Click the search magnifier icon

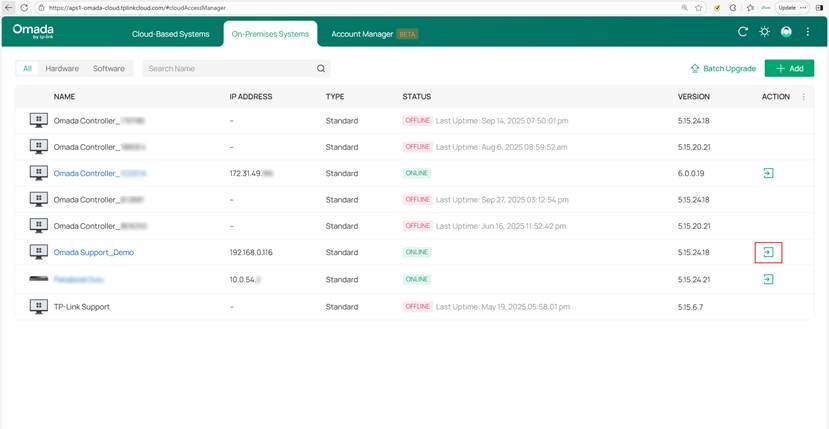pos(321,69)
